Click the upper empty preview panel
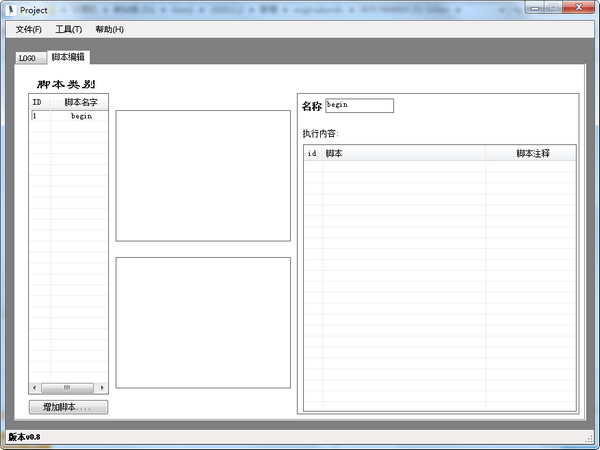The image size is (600, 450). coord(203,175)
